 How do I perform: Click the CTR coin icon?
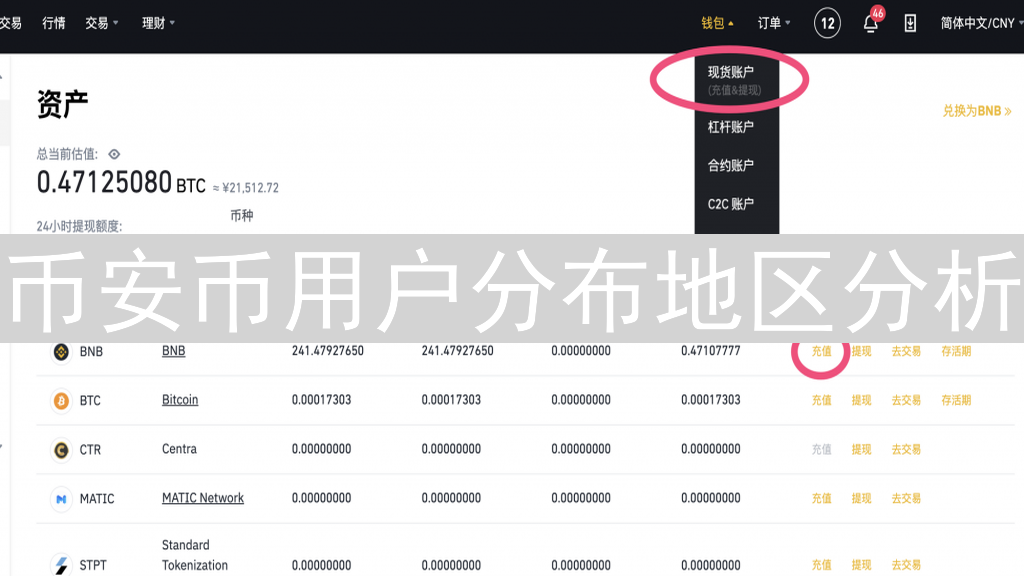(x=61, y=450)
